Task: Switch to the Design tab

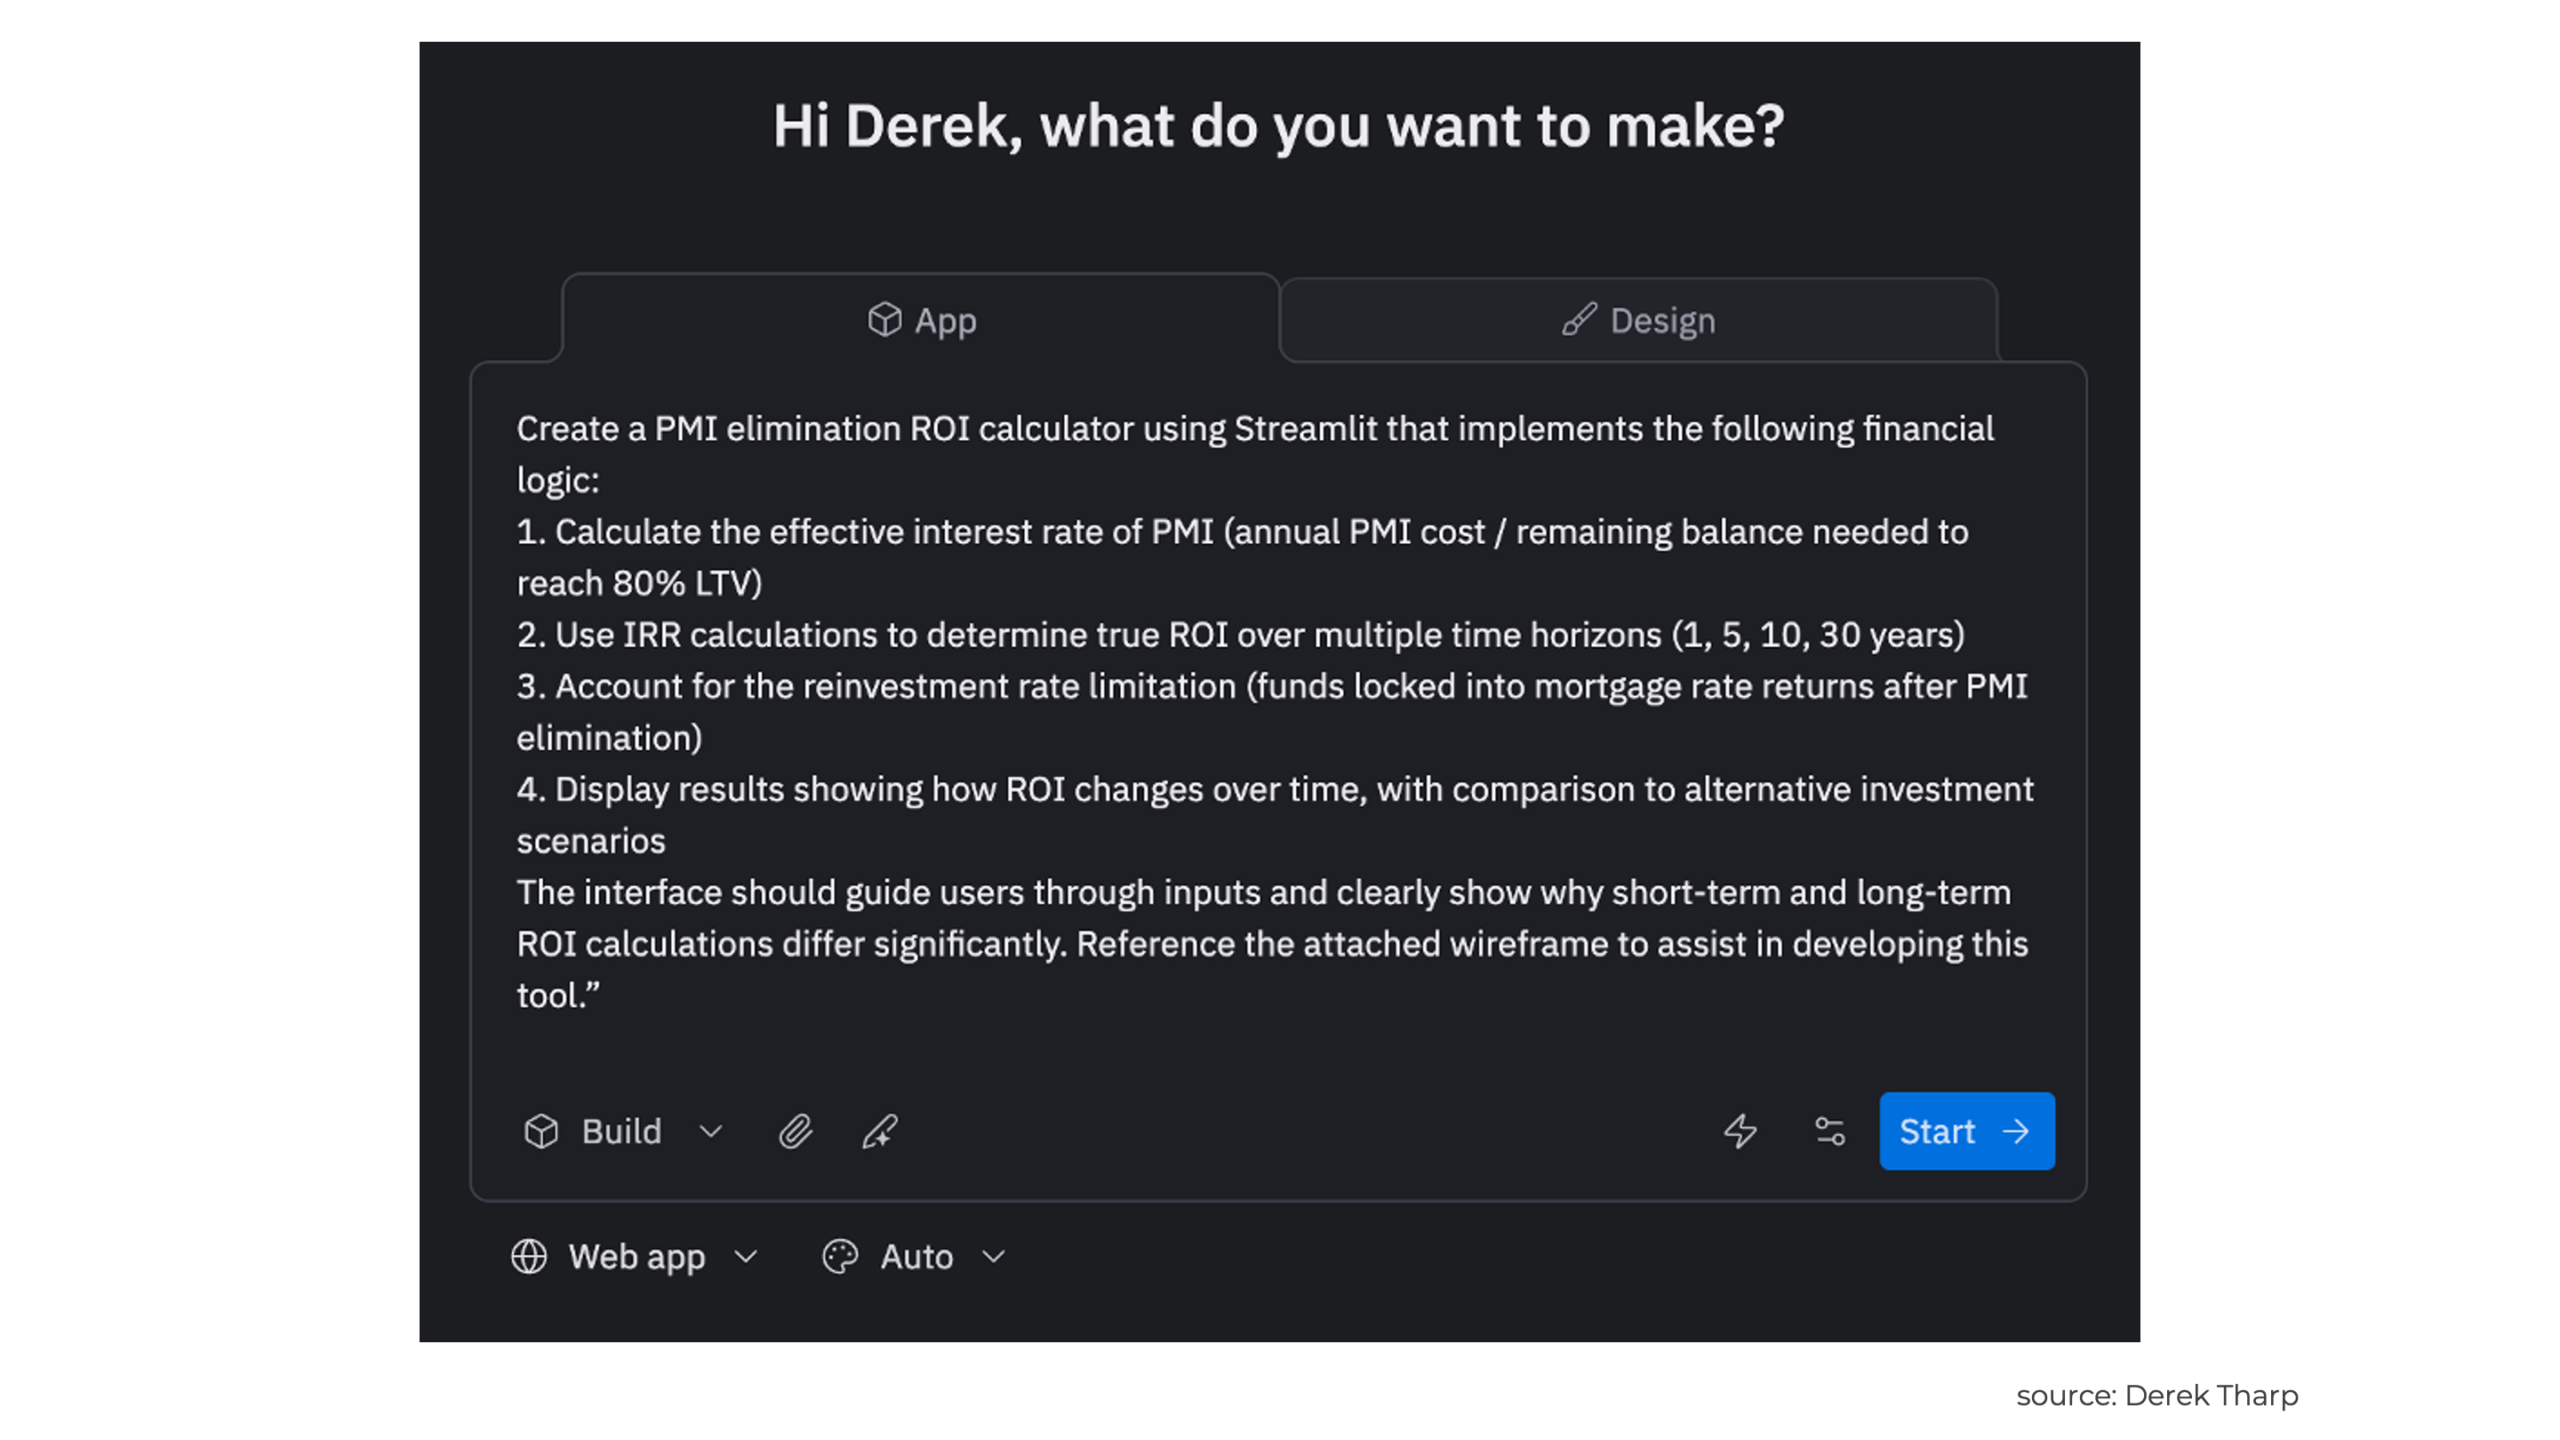Action: 1638,320
